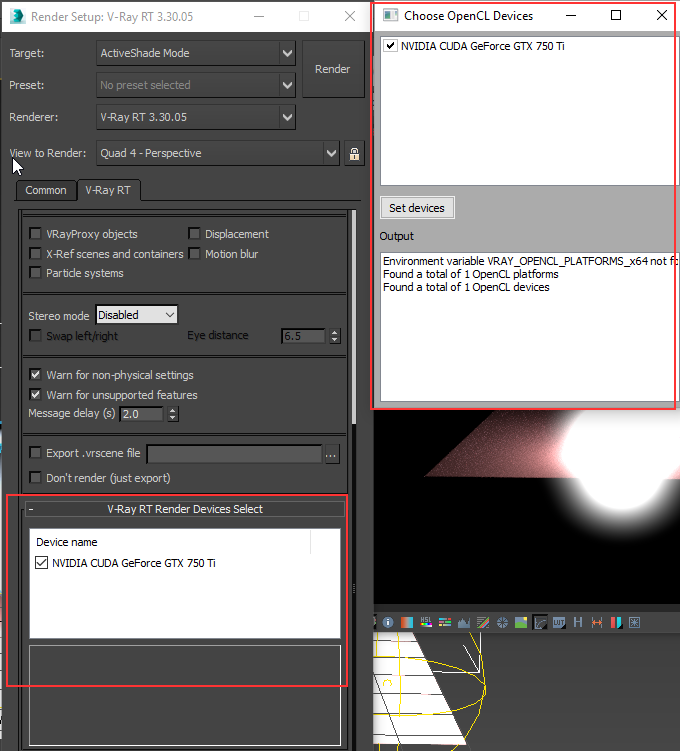Screen dimensions: 680x751
Task: Minimize the Choose OpenCL Devices window
Action: [x=571, y=15]
